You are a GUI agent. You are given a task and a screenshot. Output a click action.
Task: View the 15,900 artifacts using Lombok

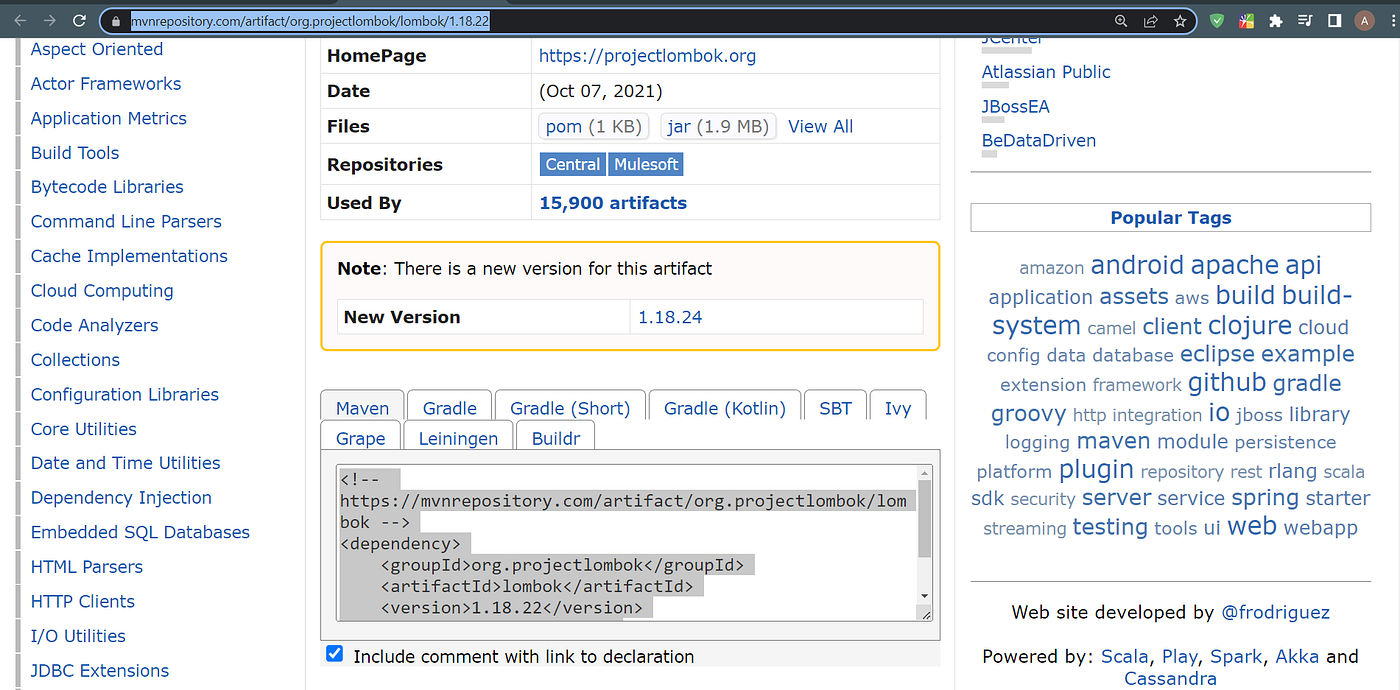(612, 202)
